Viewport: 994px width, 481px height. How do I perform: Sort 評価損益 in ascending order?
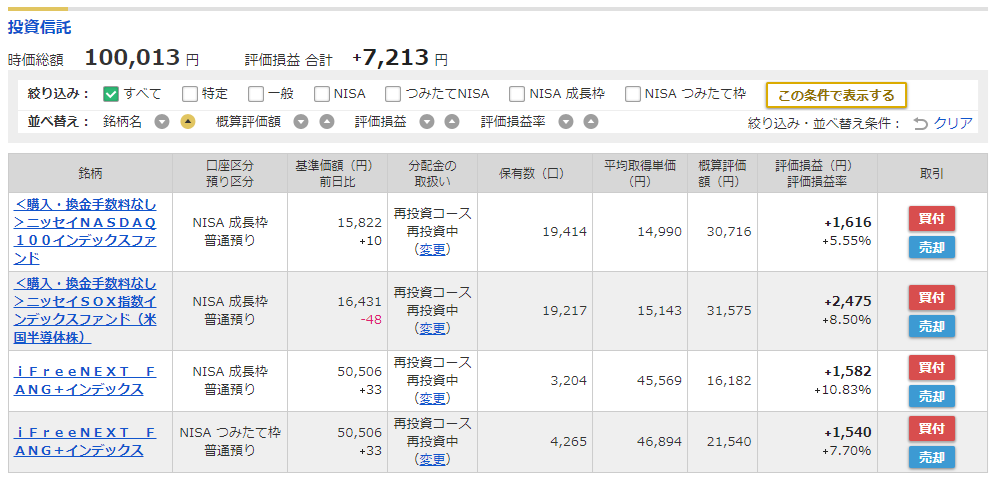[451, 122]
